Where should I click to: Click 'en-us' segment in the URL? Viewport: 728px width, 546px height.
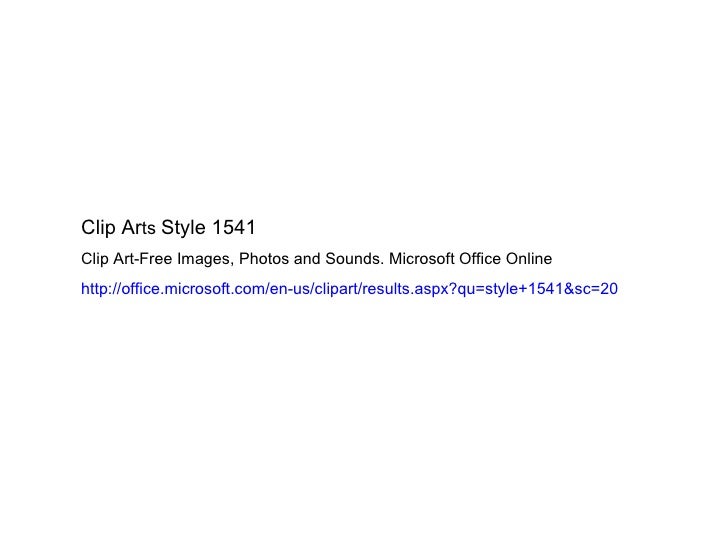pyautogui.click(x=289, y=289)
